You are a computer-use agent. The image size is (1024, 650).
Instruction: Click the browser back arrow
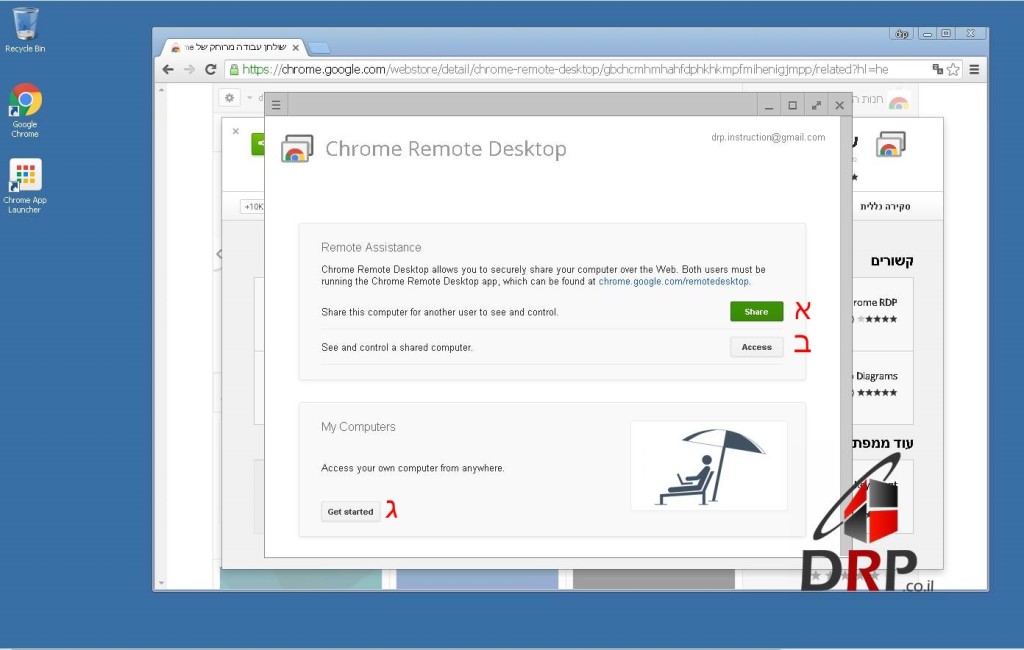click(168, 69)
